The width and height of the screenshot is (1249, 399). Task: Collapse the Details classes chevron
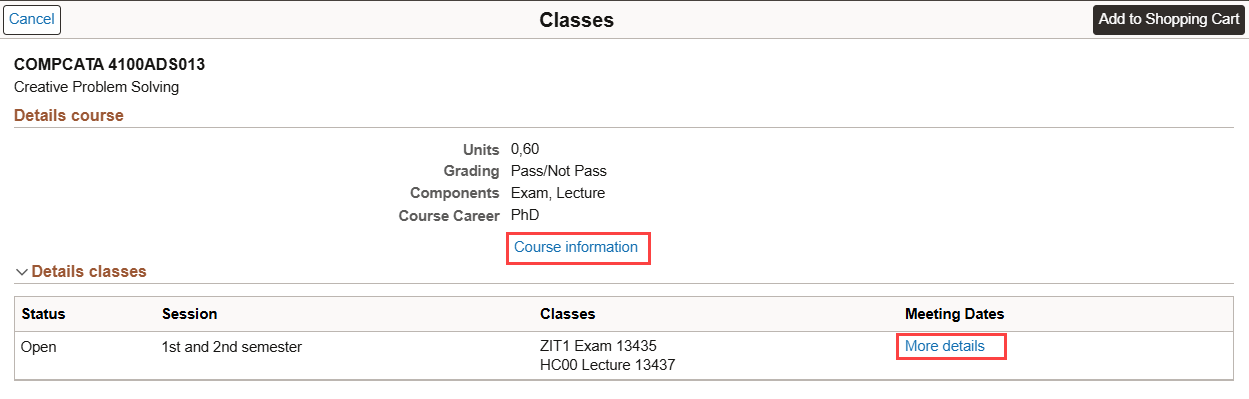tap(22, 272)
